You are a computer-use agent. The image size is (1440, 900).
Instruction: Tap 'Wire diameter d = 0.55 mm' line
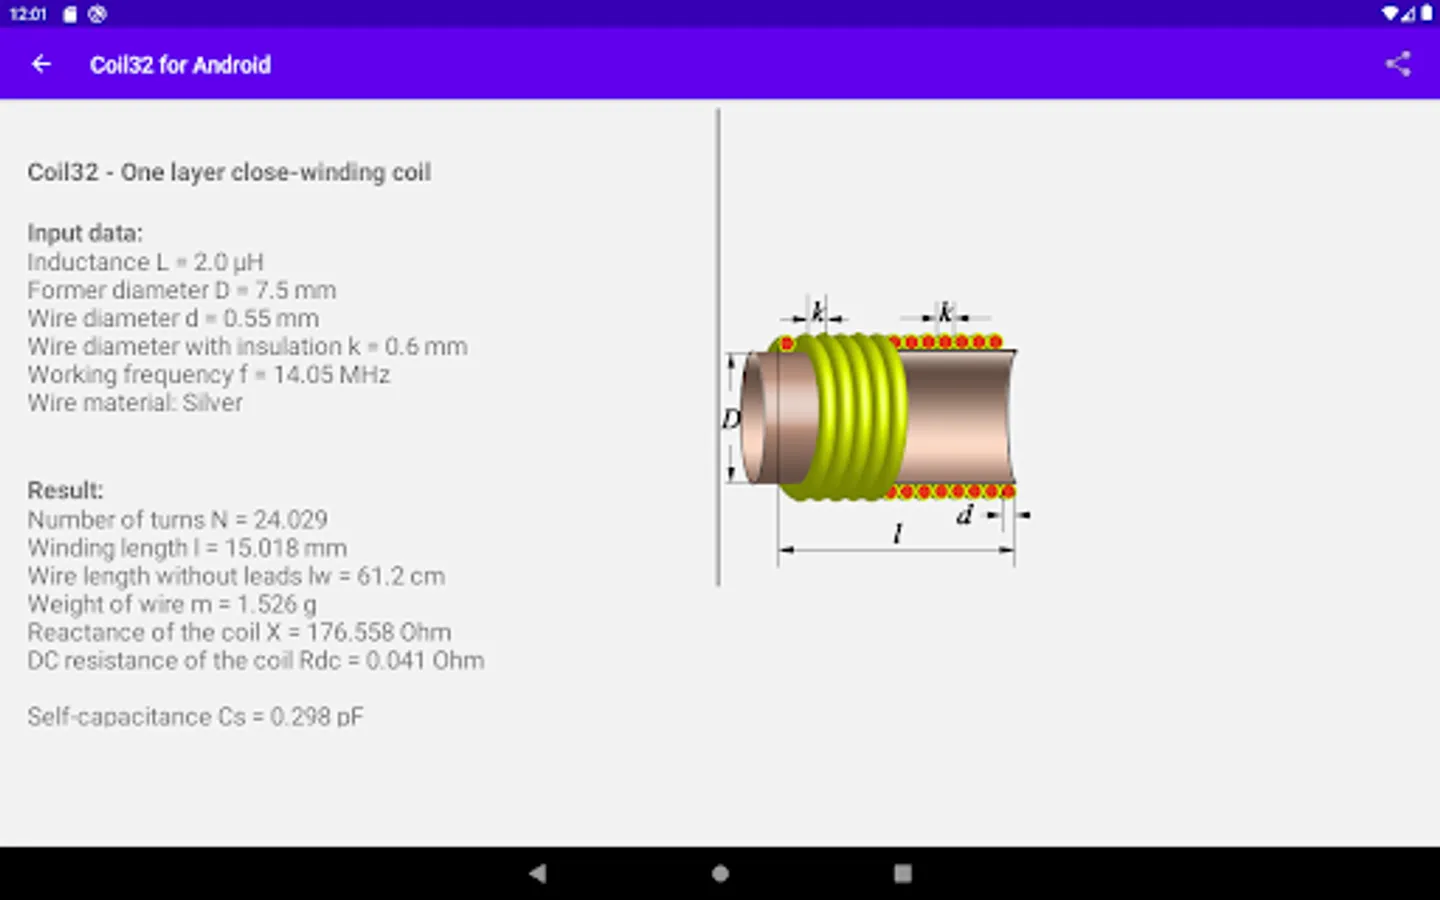click(x=173, y=318)
